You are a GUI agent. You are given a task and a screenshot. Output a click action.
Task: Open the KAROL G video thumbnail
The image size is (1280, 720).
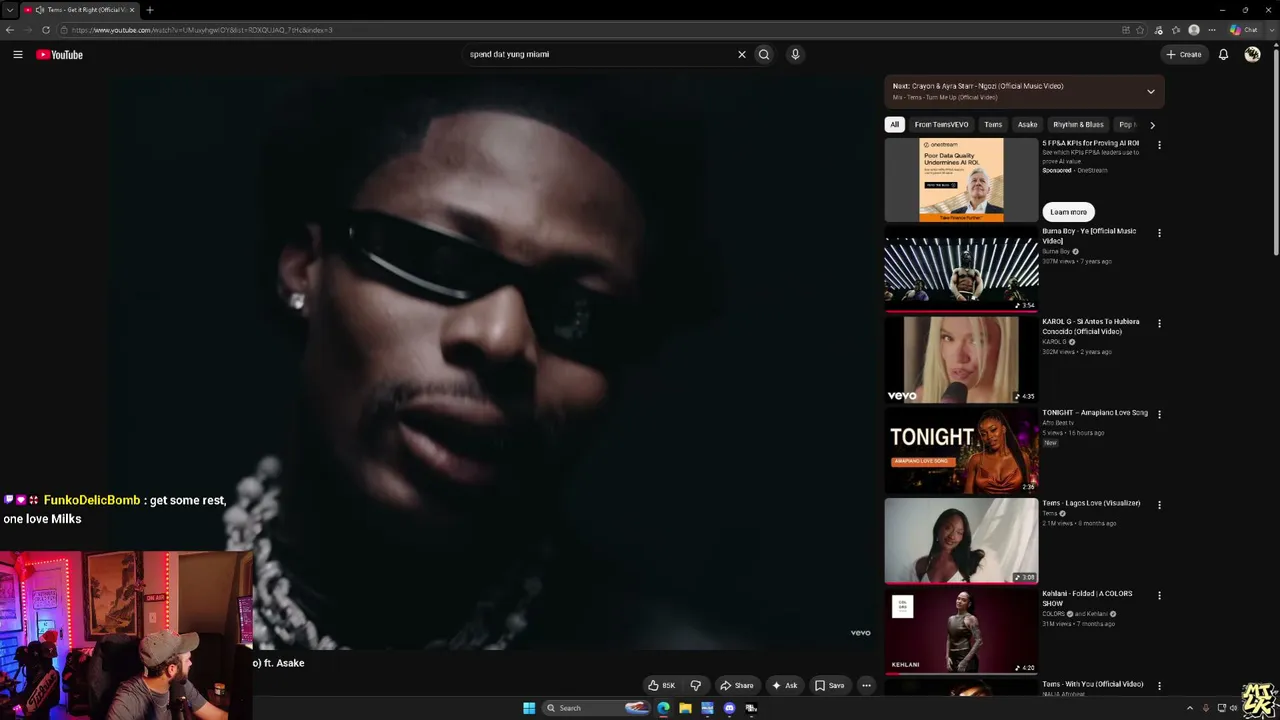tap(961, 360)
